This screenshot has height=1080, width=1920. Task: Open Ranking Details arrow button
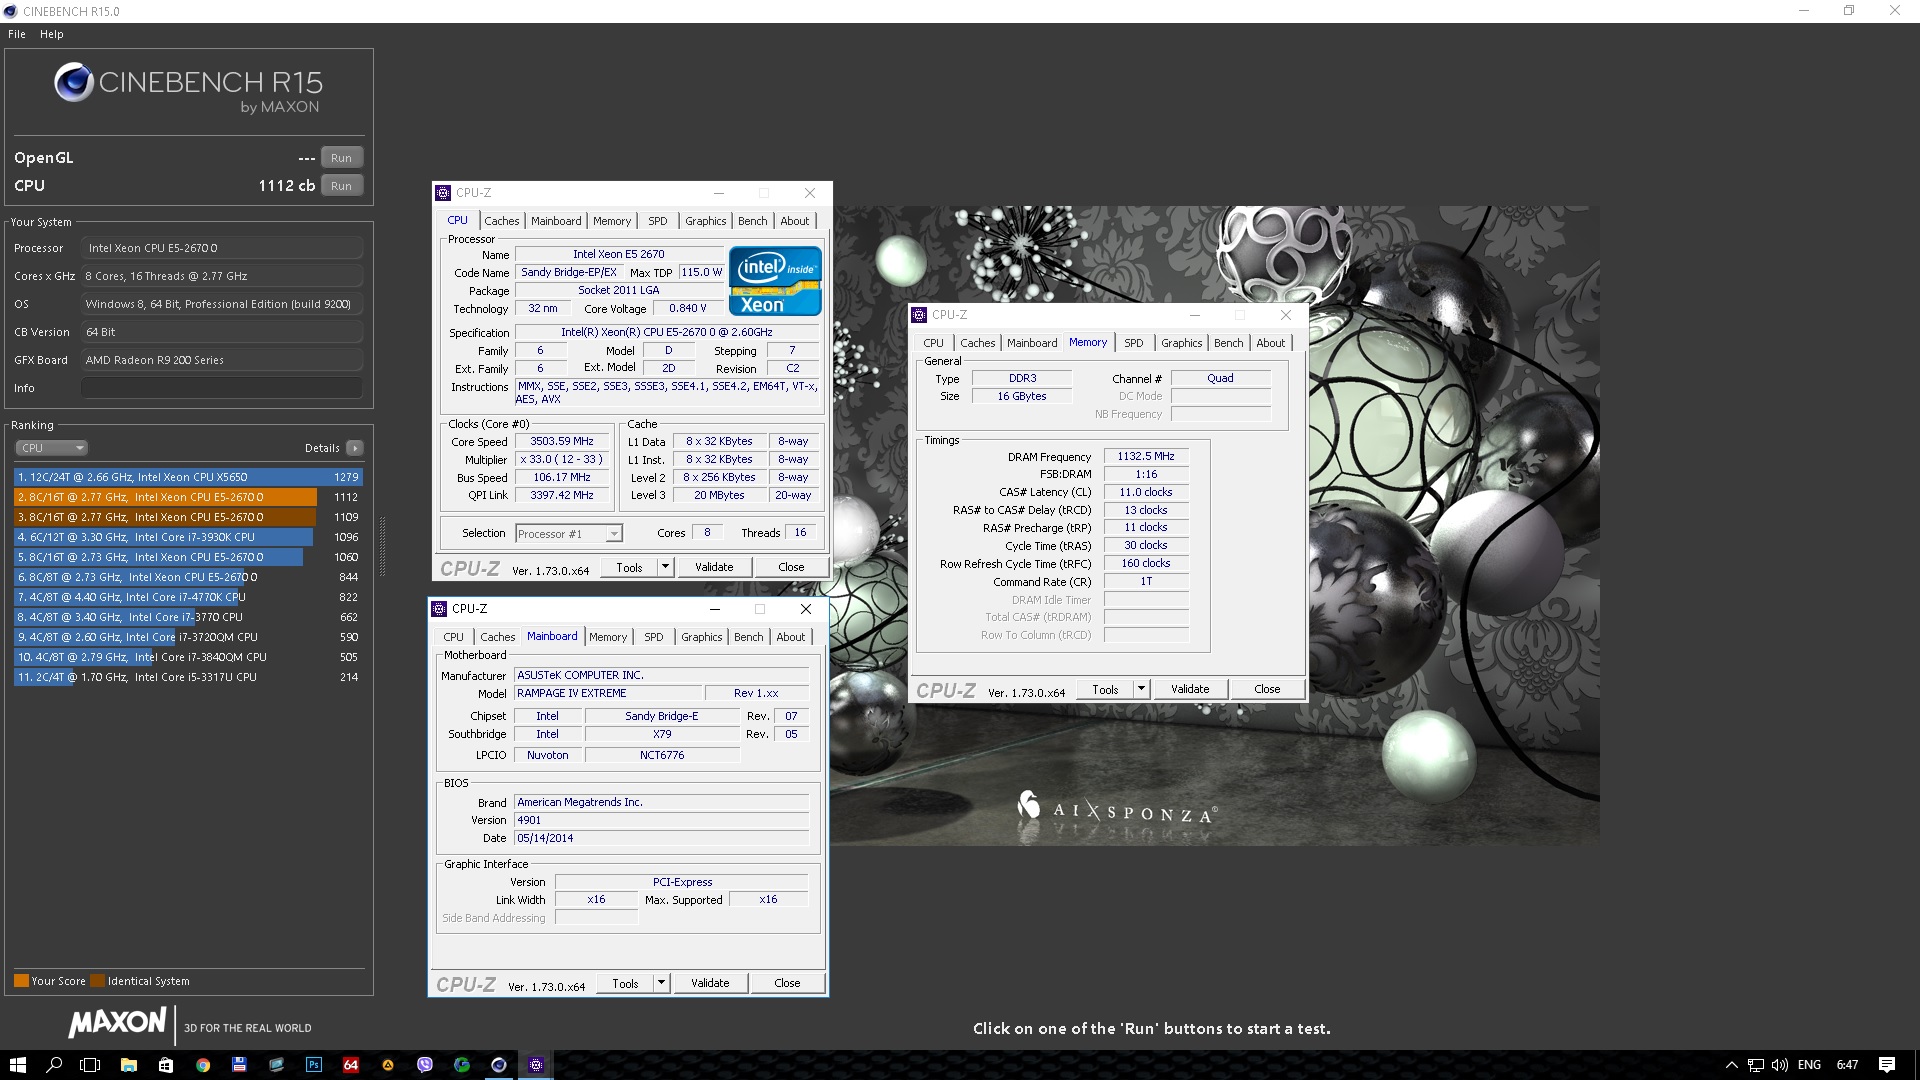pyautogui.click(x=355, y=448)
